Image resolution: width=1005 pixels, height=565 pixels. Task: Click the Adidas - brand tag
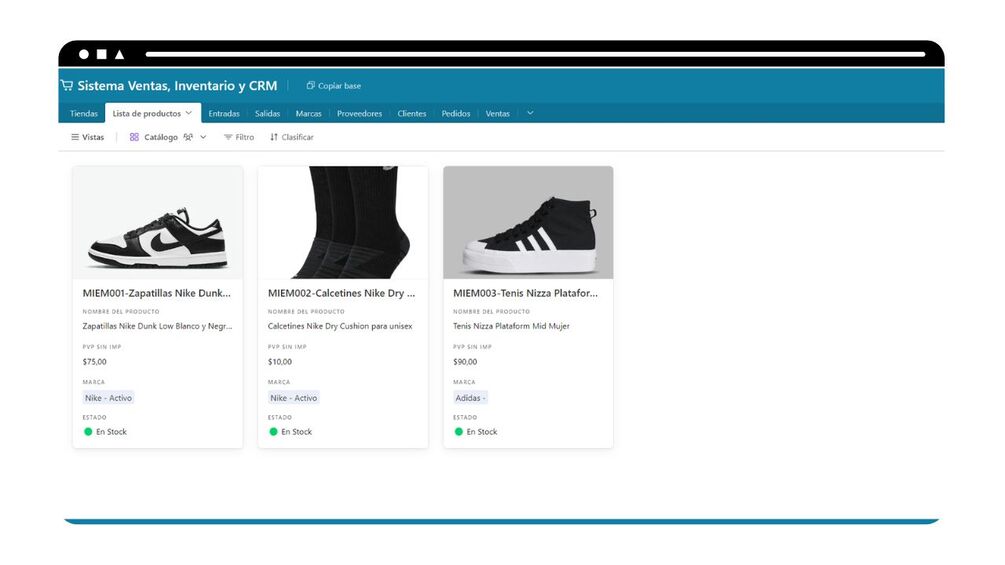(470, 398)
